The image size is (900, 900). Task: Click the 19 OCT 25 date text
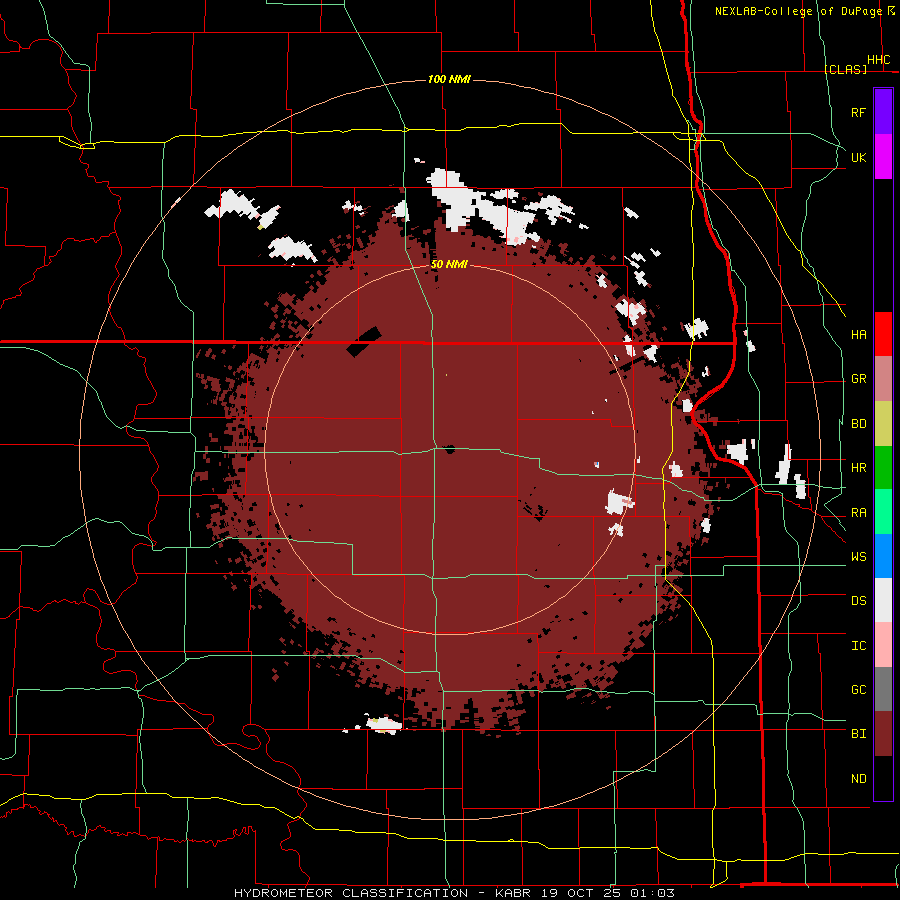tap(582, 893)
